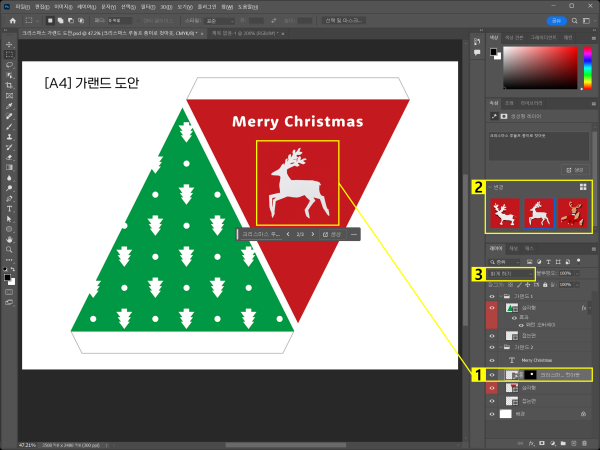
Task: Select the Rectangular Marquee tool in toolbox
Action: (x=9, y=54)
